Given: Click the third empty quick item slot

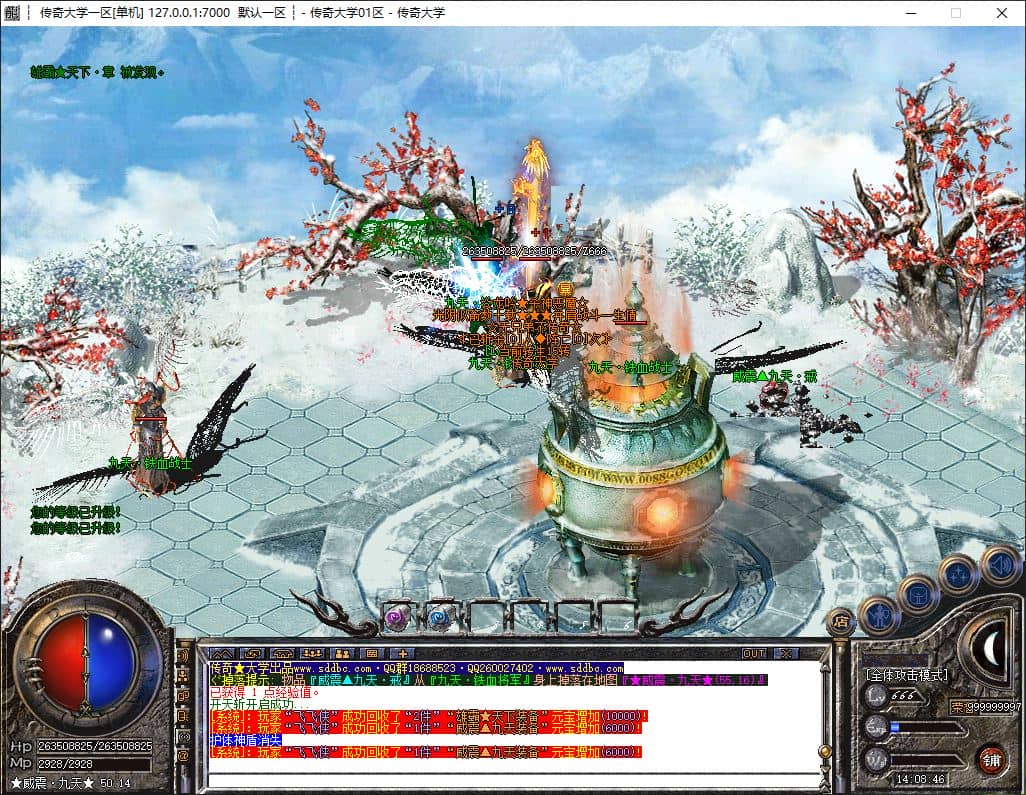Looking at the screenshot, I should [485, 618].
